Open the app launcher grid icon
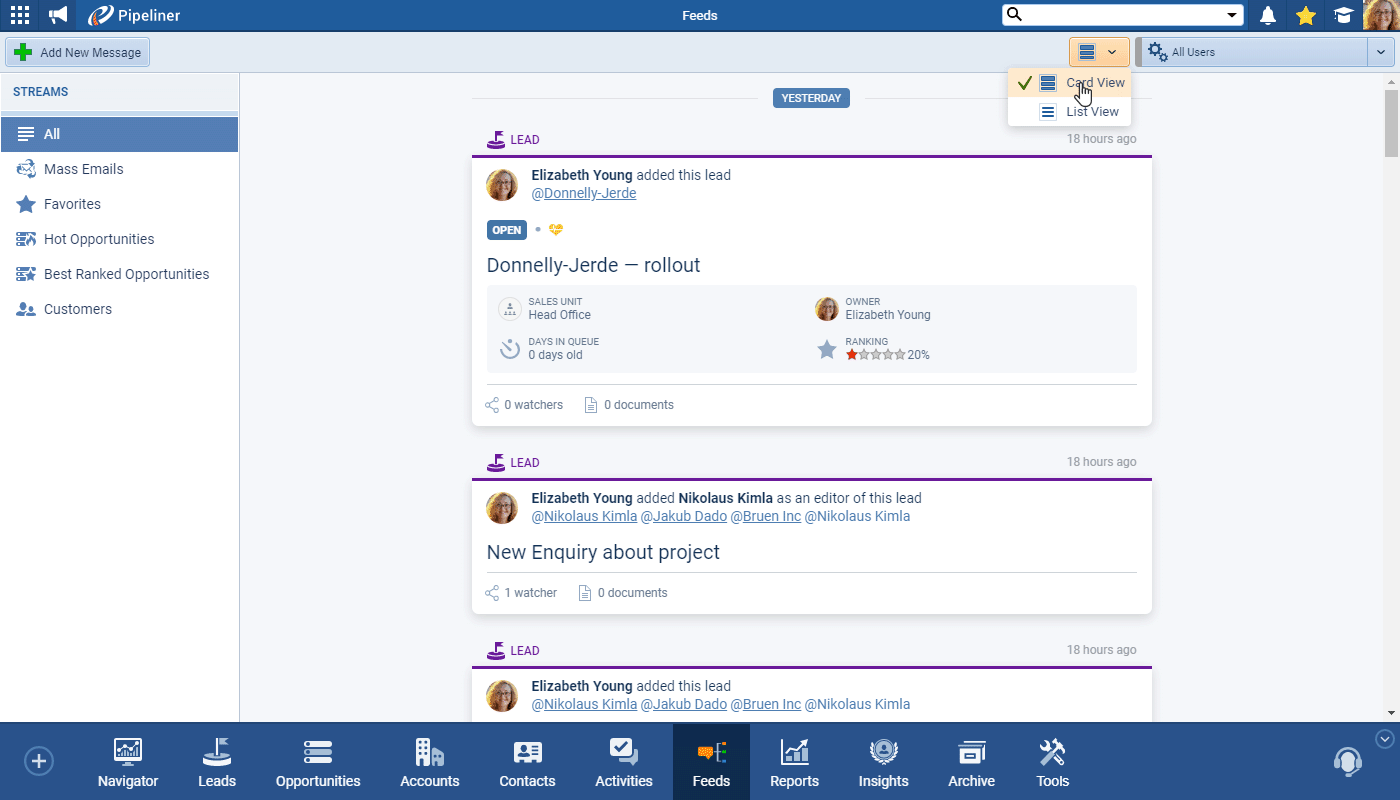Screen dimensions: 1400x800 pyautogui.click(x=20, y=15)
